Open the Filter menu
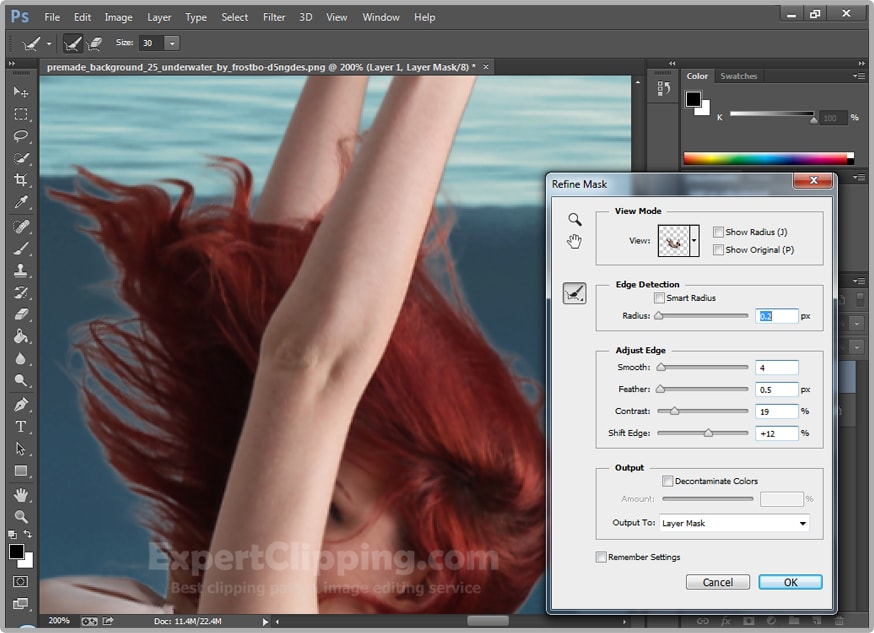Viewport: 874px width, 633px height. (273, 17)
